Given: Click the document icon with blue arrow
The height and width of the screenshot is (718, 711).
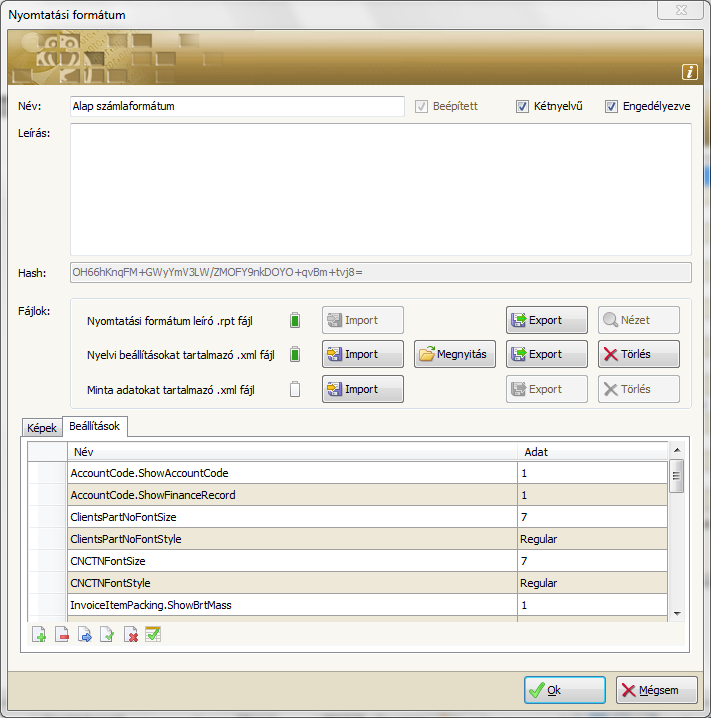Looking at the screenshot, I should tap(85, 635).
